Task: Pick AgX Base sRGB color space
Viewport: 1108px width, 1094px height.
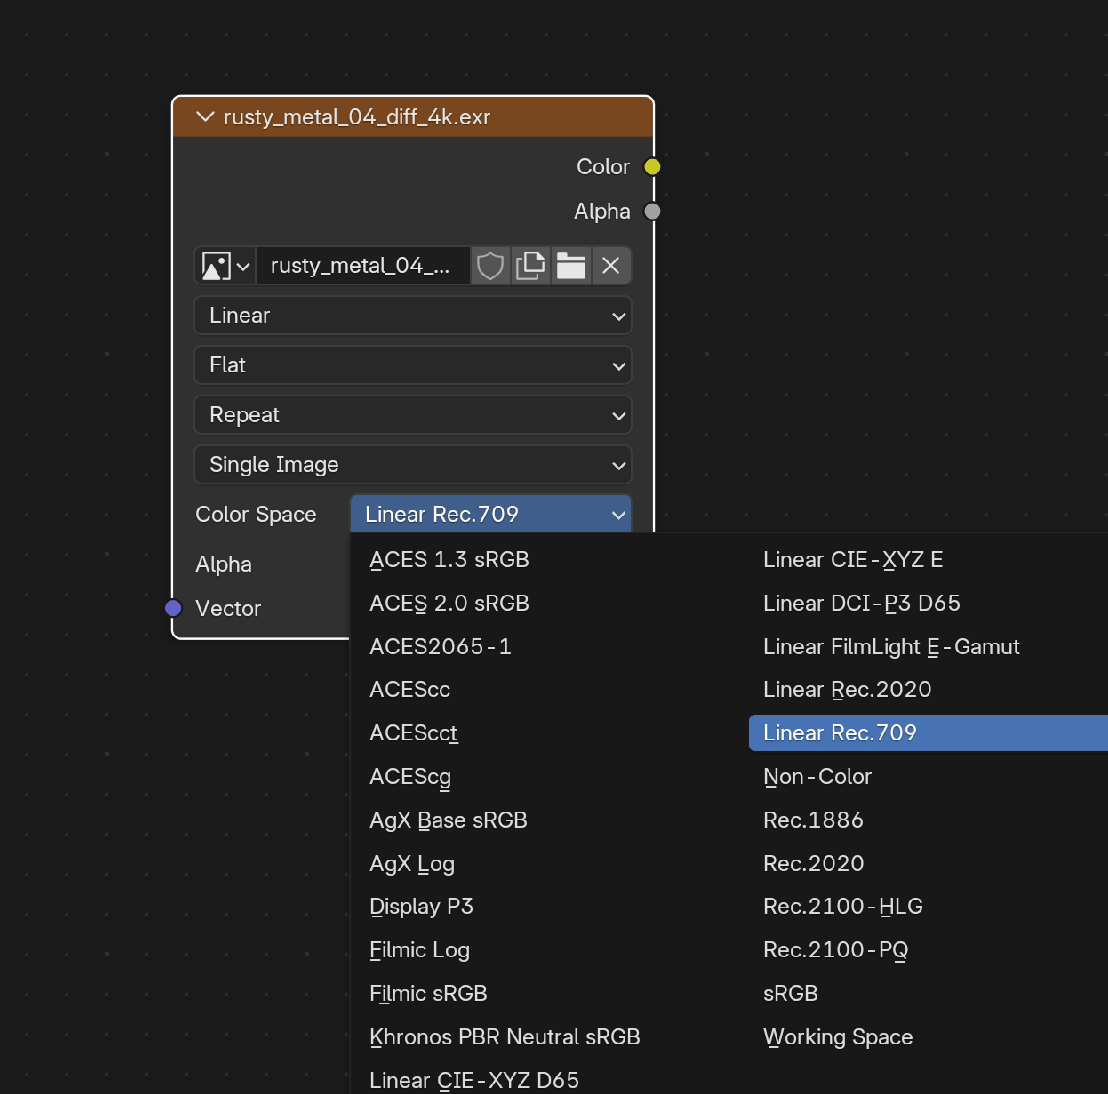Action: click(448, 820)
